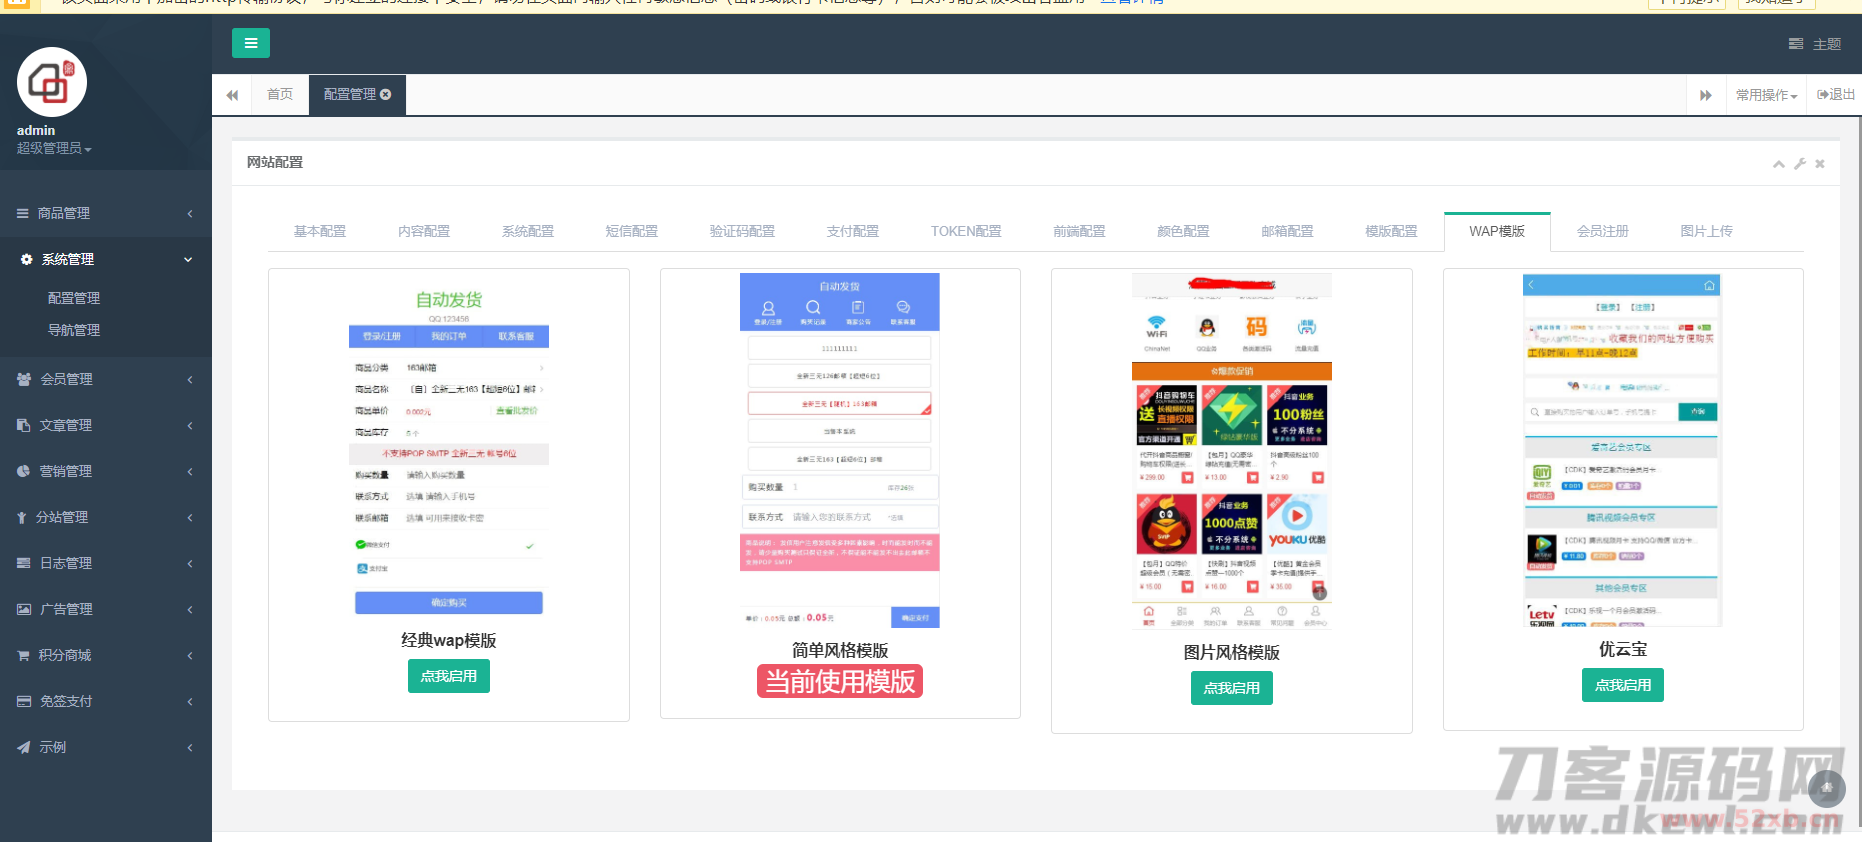Collapse the 系统管理 sidebar menu
Image resolution: width=1862 pixels, height=842 pixels.
105,259
